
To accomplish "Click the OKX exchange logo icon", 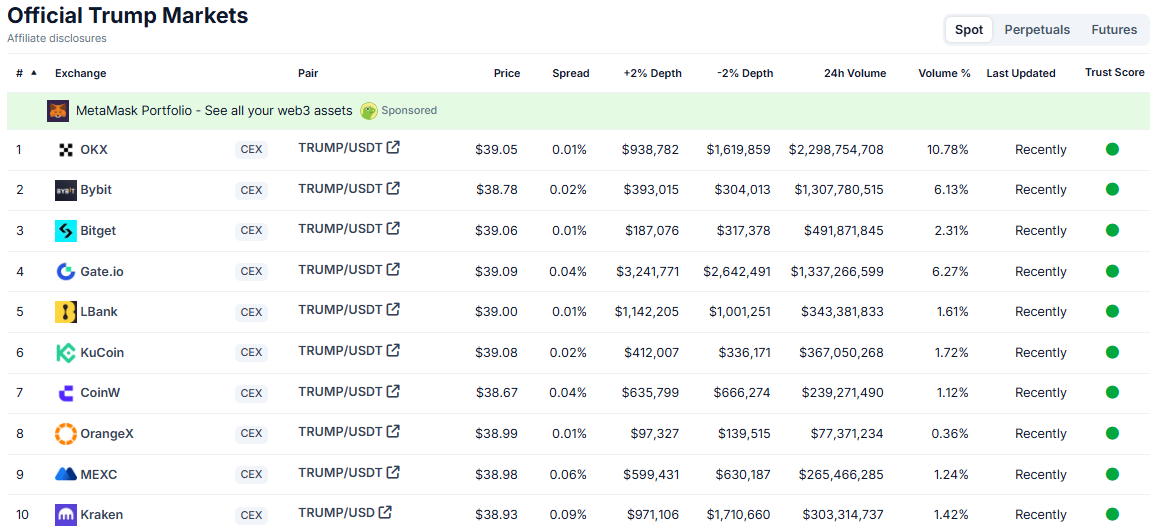I will (66, 150).
